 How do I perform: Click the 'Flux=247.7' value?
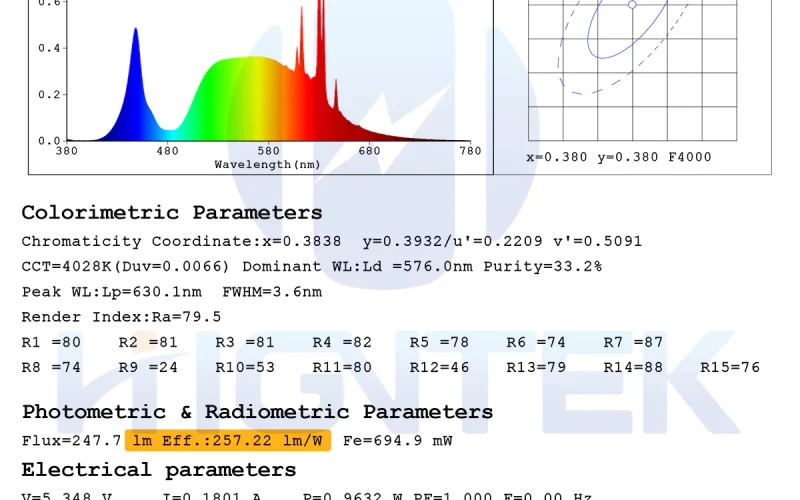click(71, 441)
